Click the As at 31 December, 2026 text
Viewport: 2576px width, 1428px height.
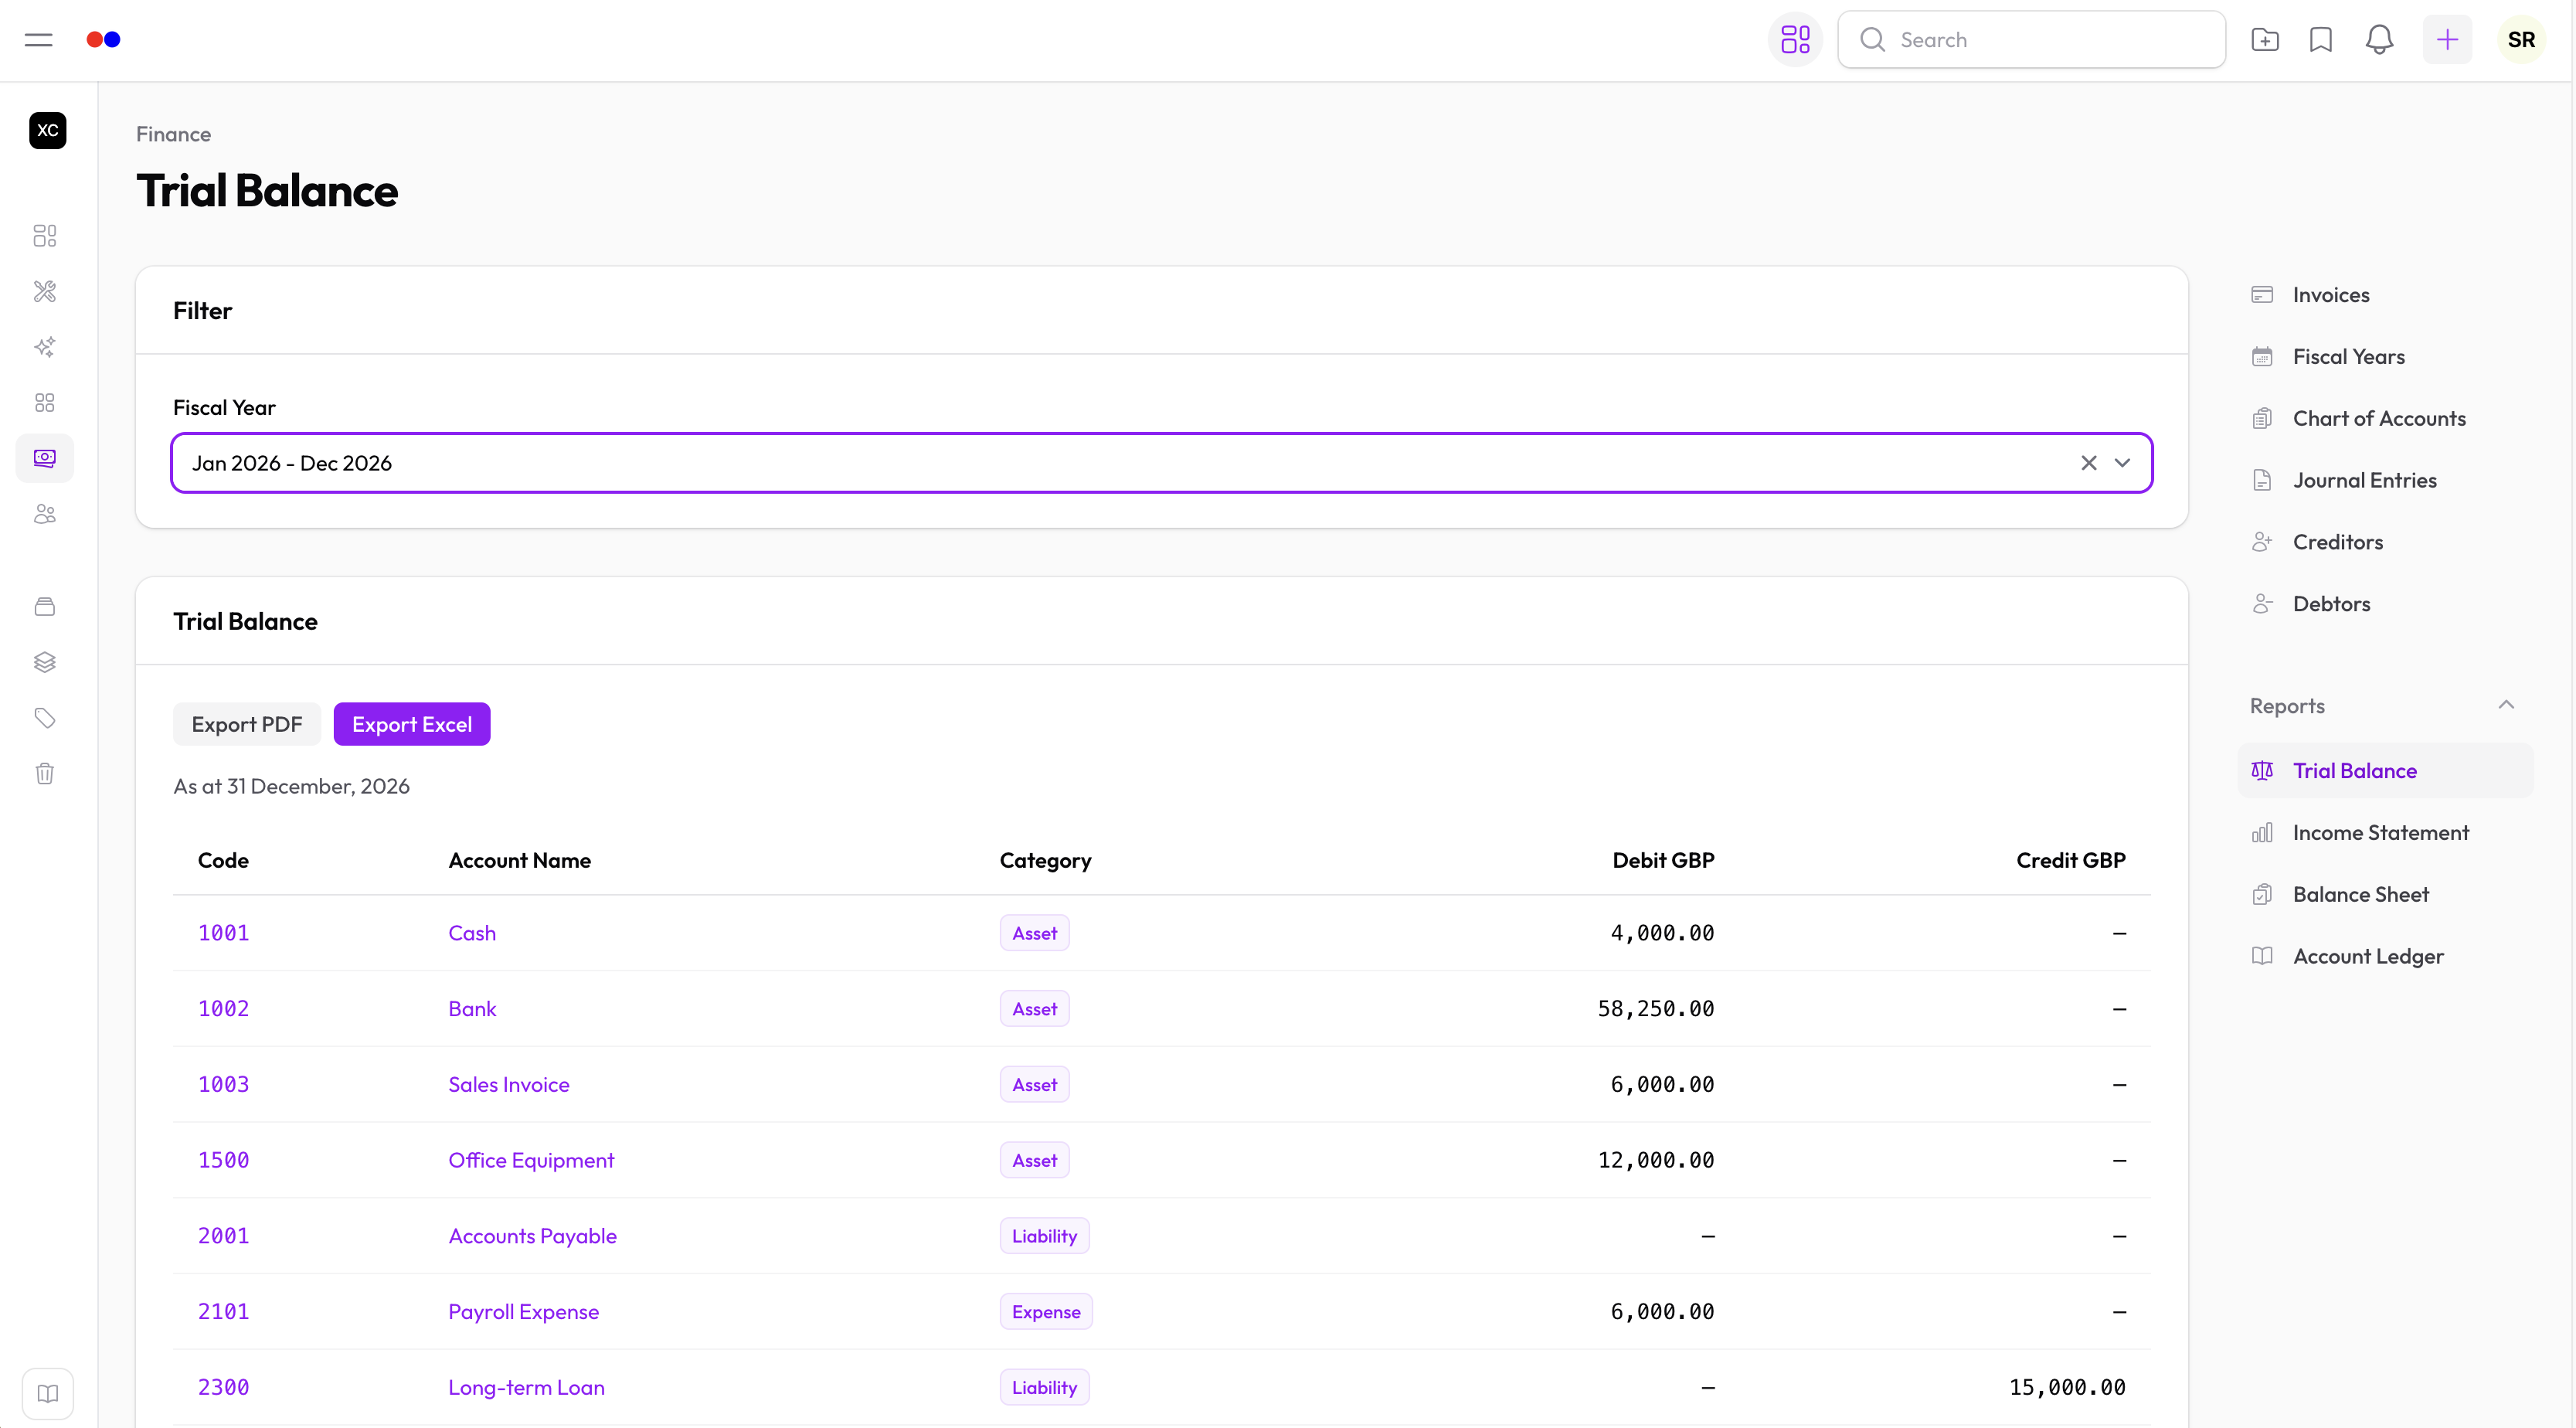click(291, 787)
